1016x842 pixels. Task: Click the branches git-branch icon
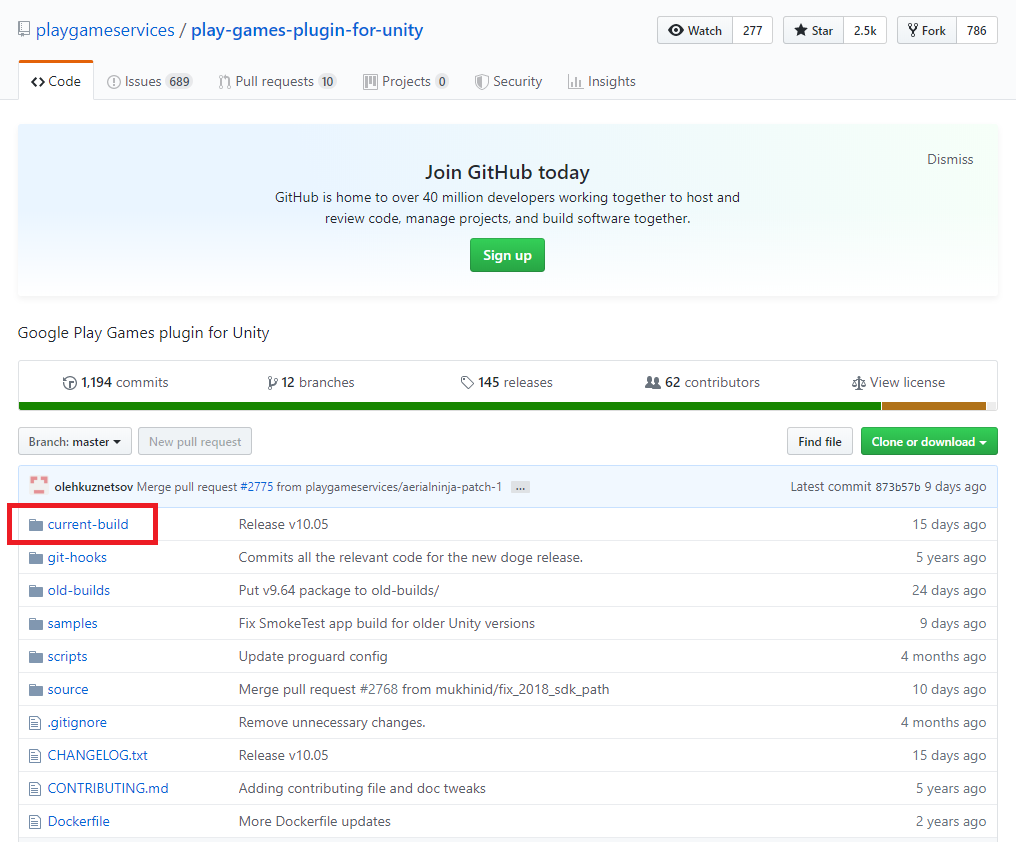tap(273, 382)
